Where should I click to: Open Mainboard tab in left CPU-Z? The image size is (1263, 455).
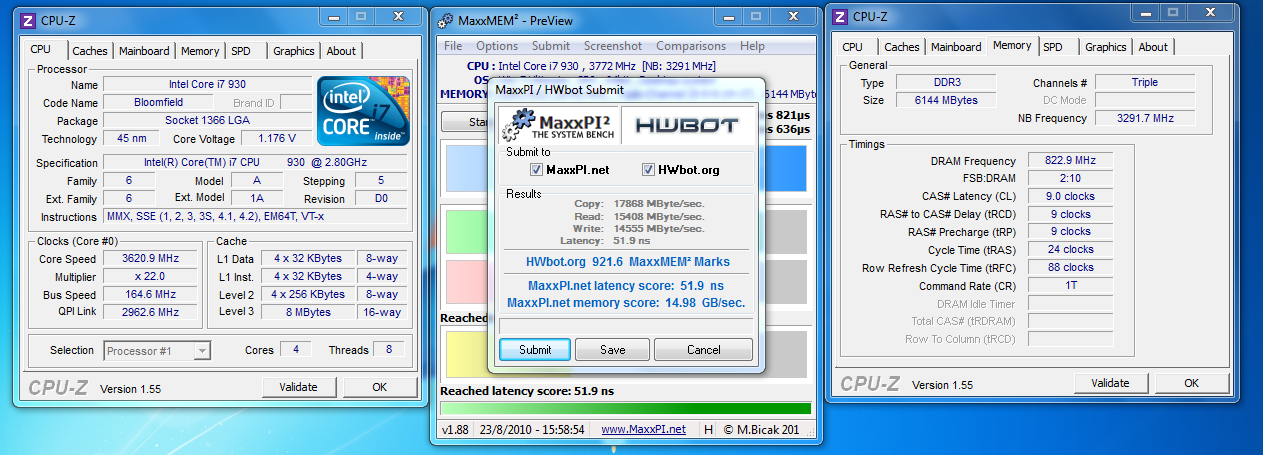(x=144, y=51)
